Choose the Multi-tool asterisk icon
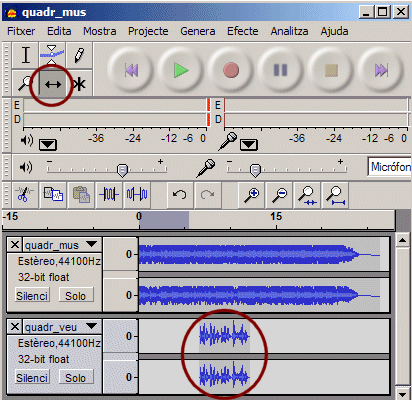The height and width of the screenshot is (400, 412). coord(79,84)
